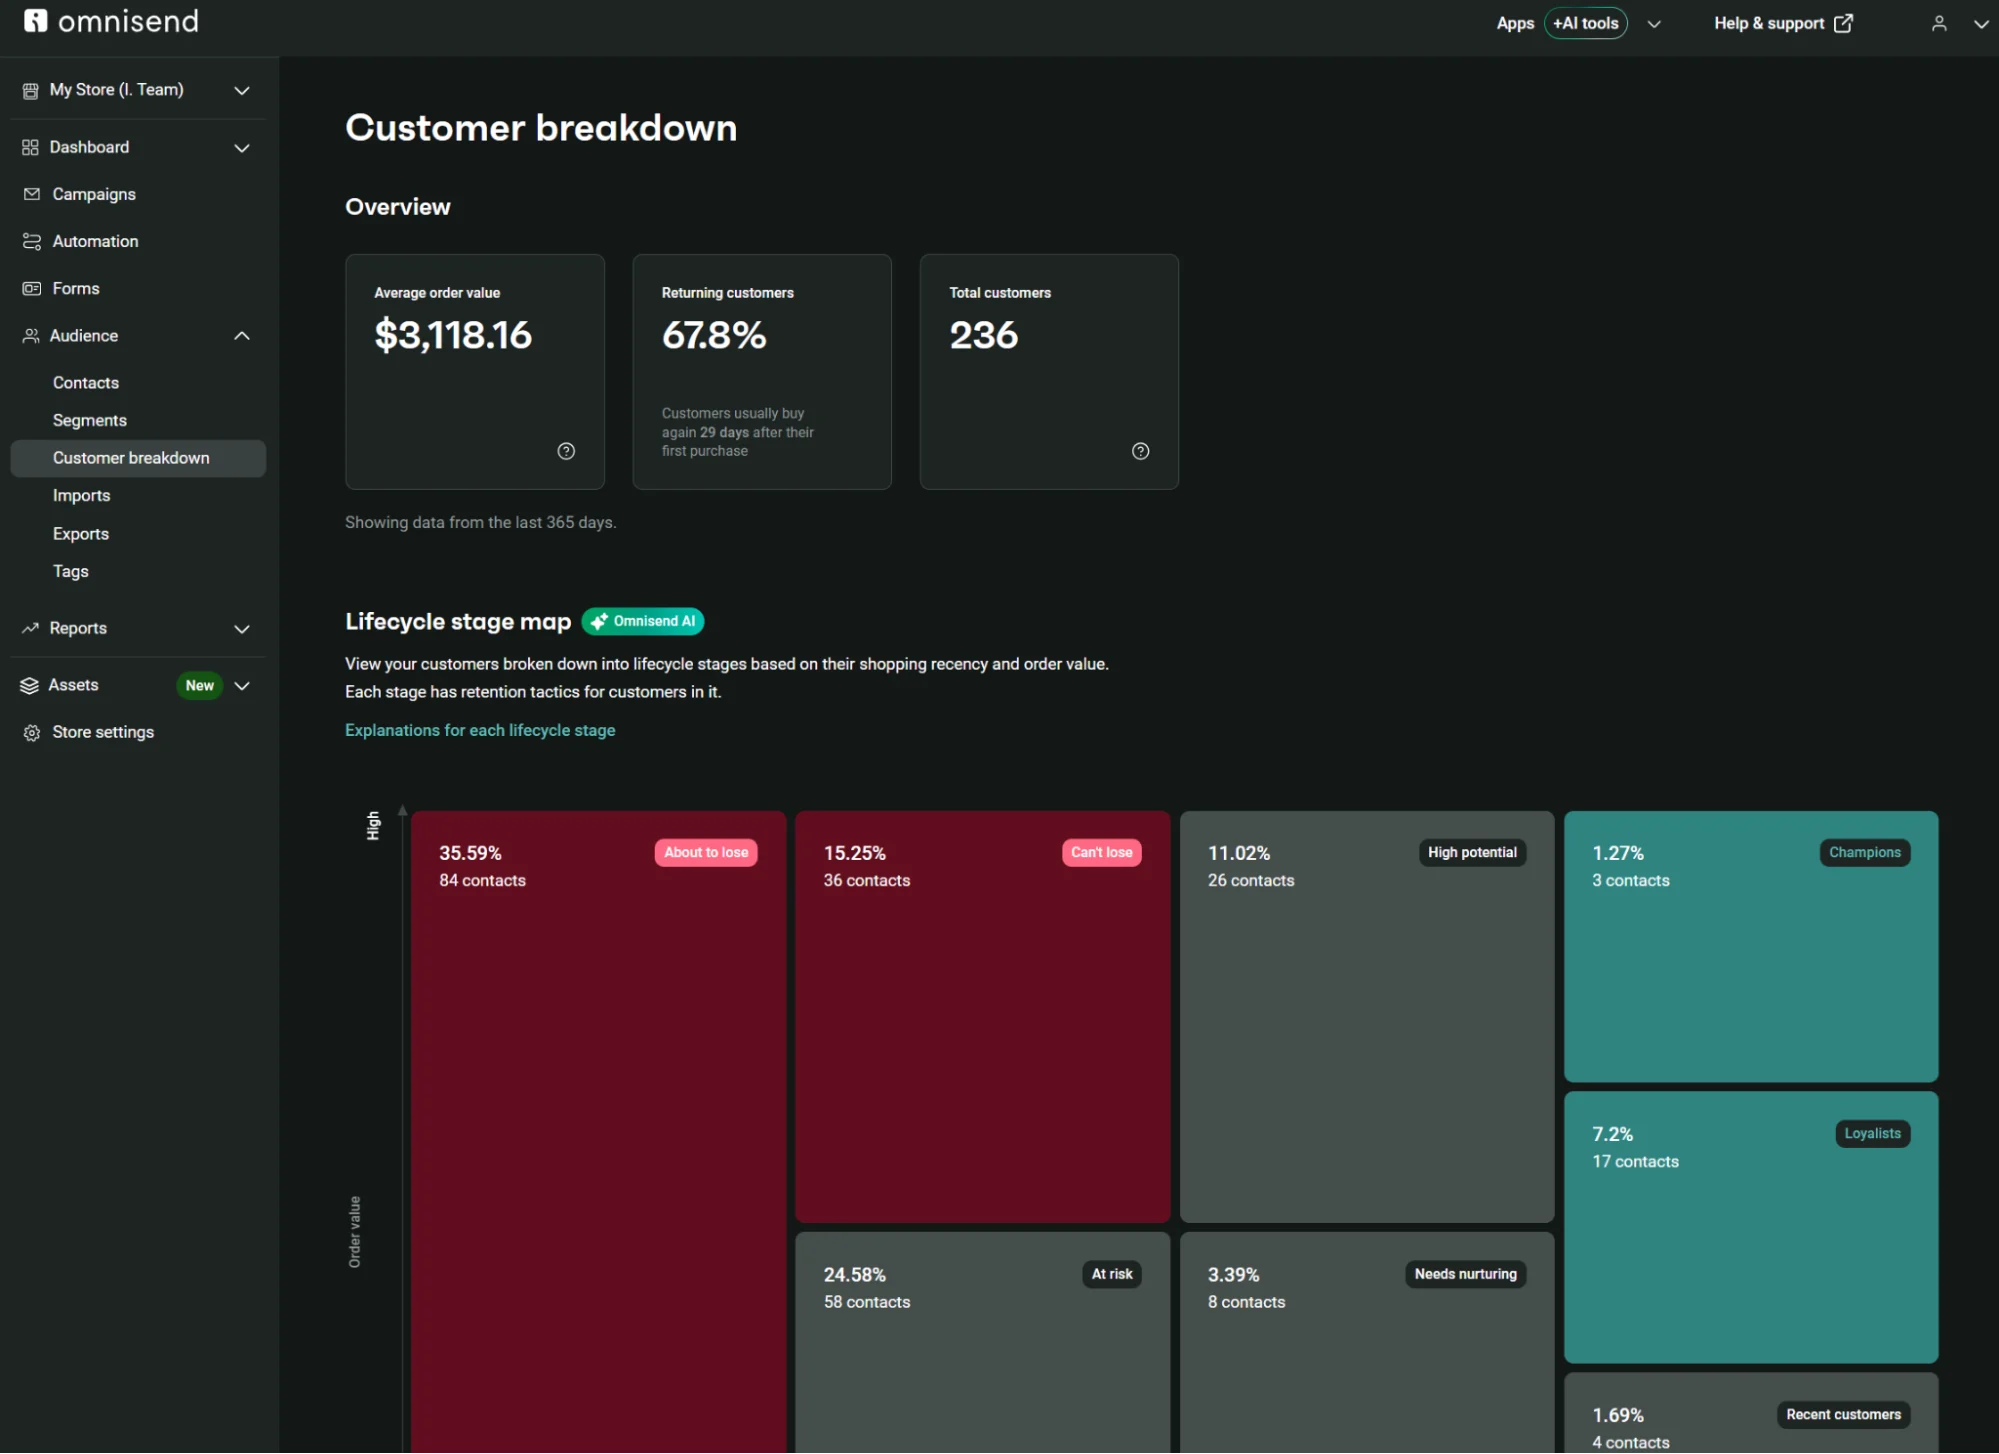Click the Automation workflow icon
1999x1454 pixels.
[x=32, y=241]
